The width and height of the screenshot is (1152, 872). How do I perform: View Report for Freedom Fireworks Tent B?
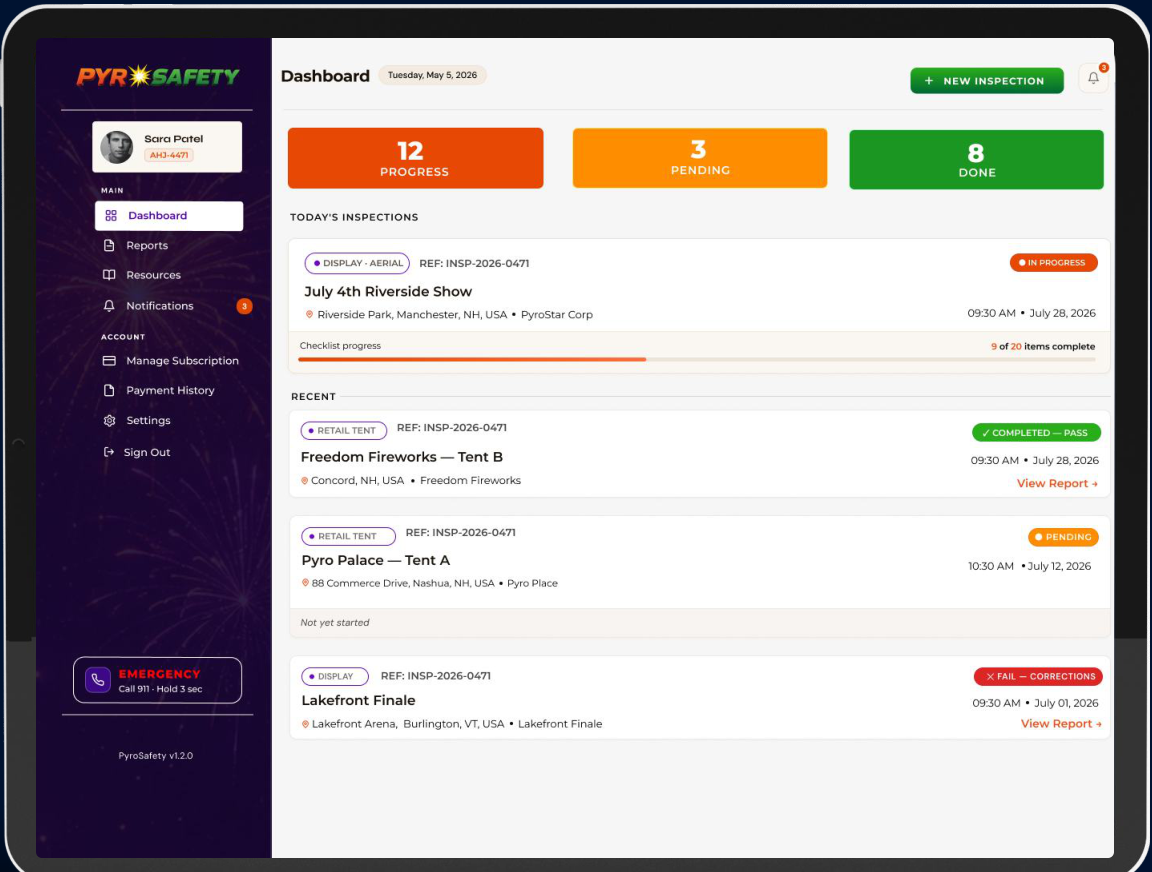[1057, 483]
